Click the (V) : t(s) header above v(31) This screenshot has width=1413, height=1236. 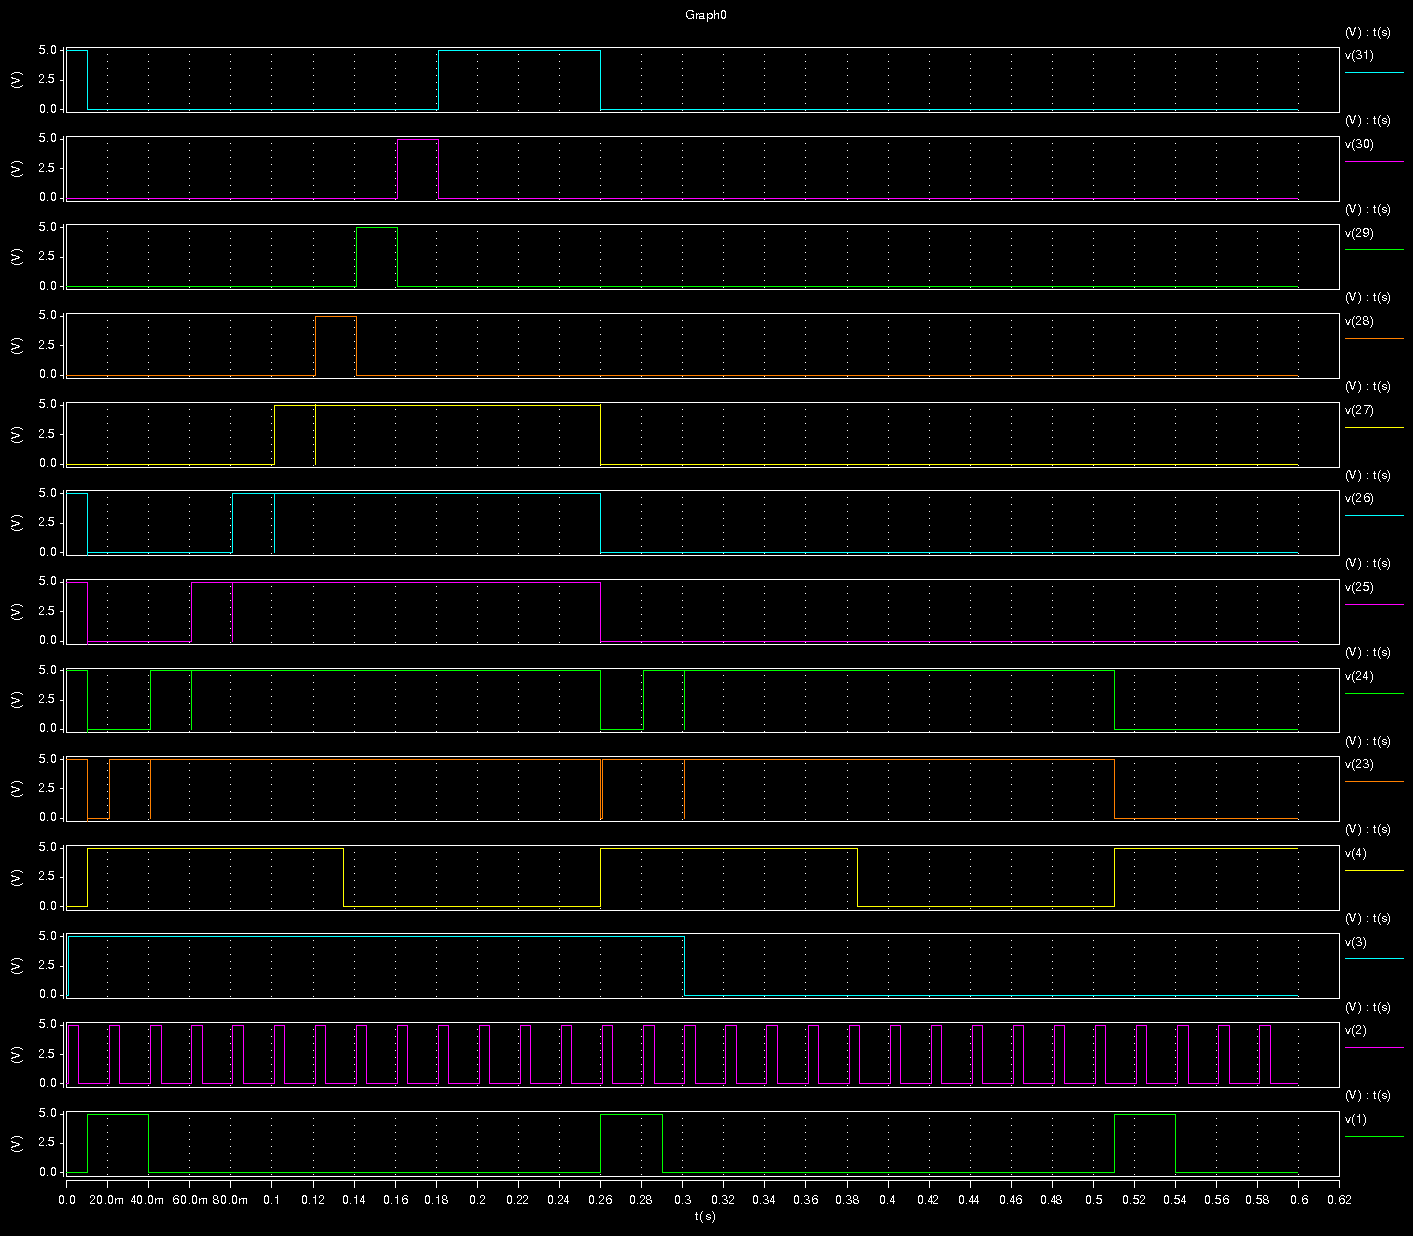click(x=1367, y=32)
